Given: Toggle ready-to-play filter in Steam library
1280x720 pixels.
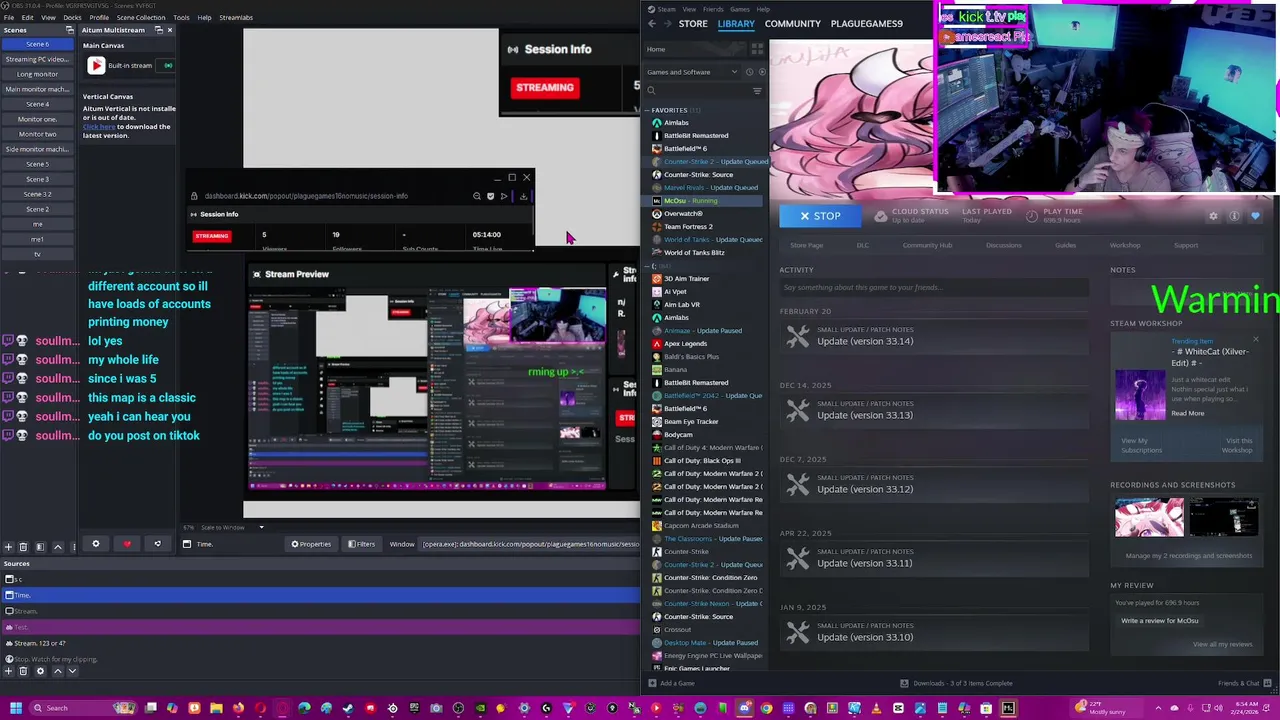Looking at the screenshot, I should [762, 72].
